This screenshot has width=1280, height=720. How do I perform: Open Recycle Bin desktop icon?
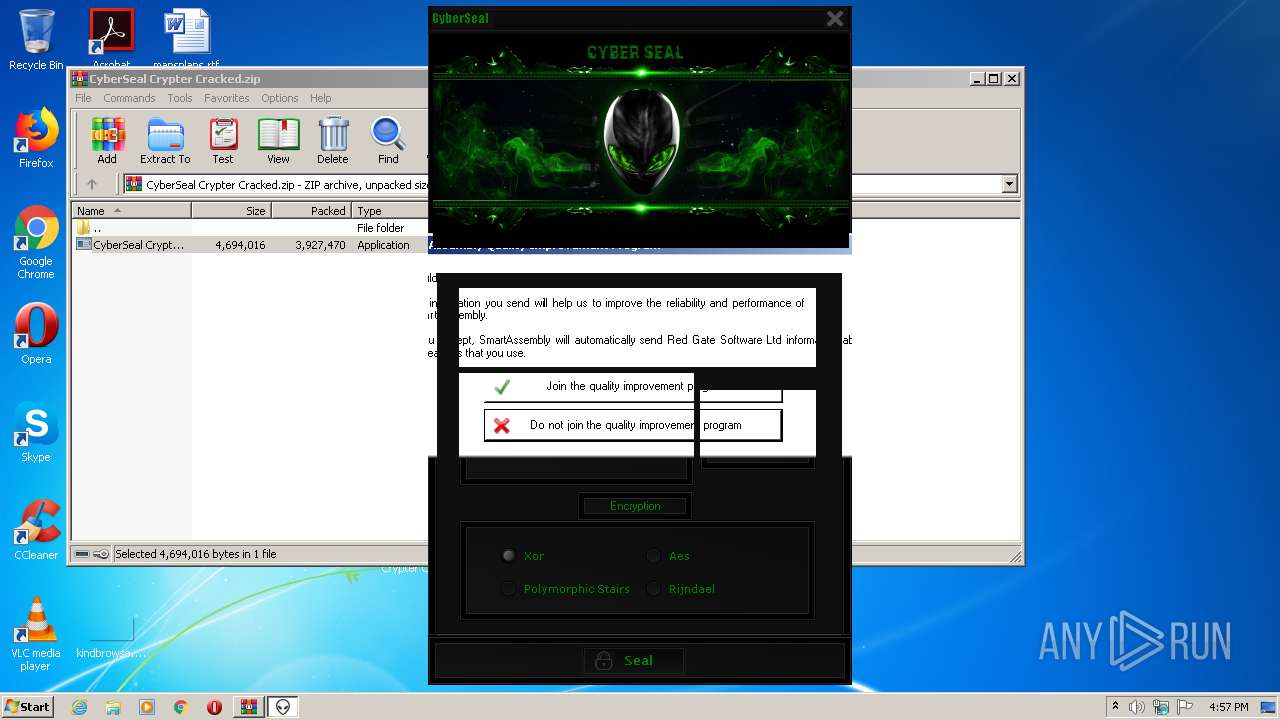click(36, 40)
